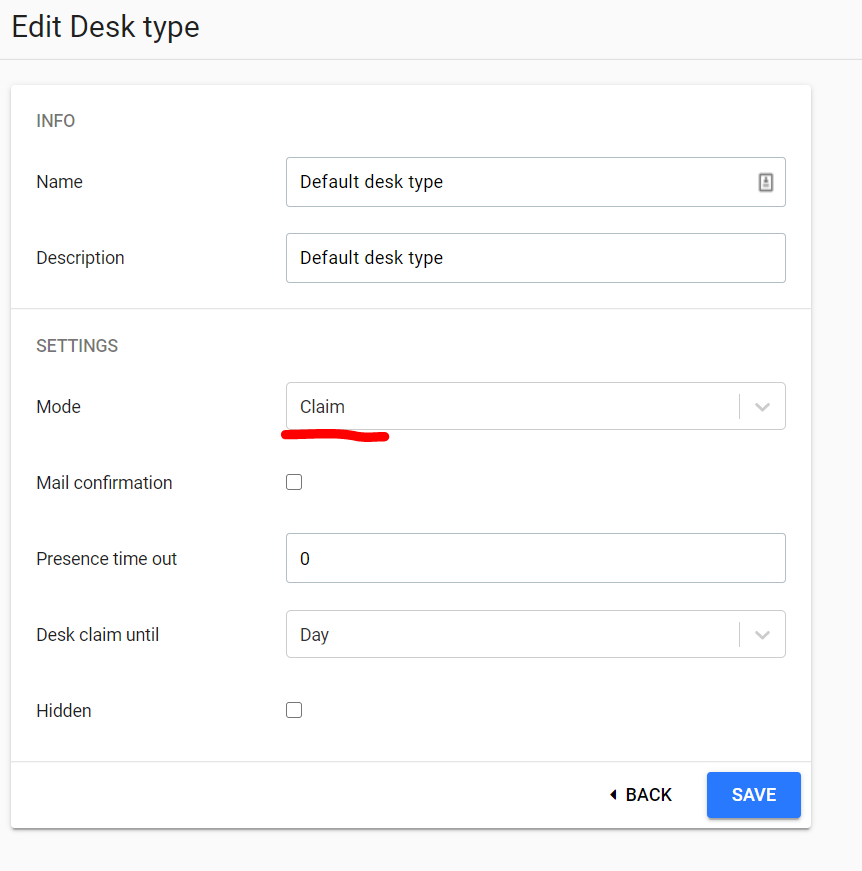This screenshot has height=871, width=862.
Task: Click the INFO section heading
Action: (x=56, y=121)
